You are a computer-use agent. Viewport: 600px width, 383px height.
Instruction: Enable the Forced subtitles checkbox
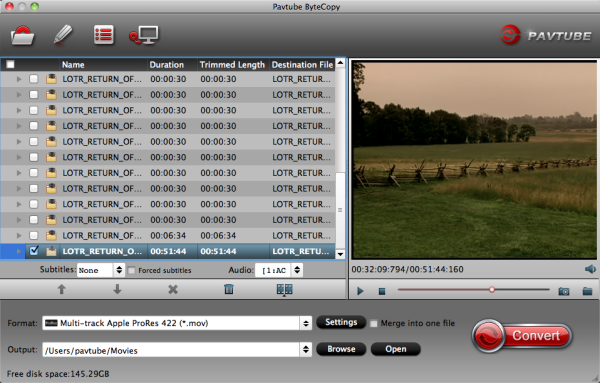132,271
